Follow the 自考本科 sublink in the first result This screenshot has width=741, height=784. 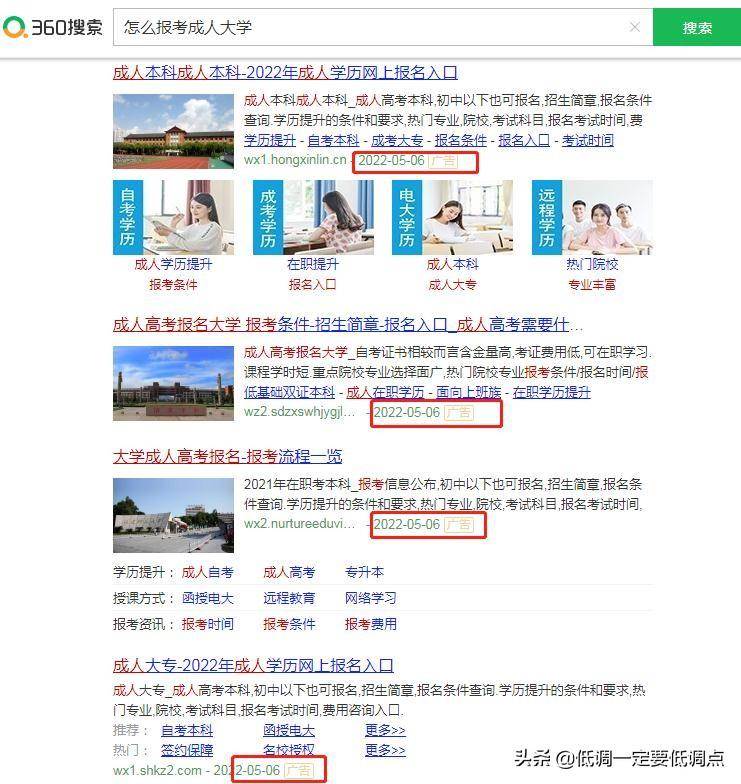pos(334,140)
